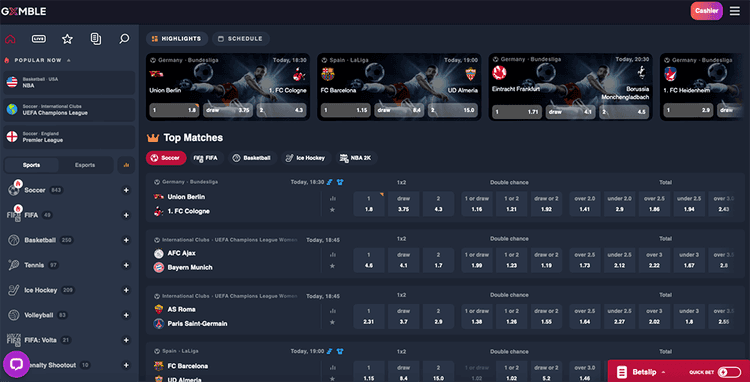The width and height of the screenshot is (750, 382).
Task: Open favorites star icon in sidebar
Action: click(67, 39)
